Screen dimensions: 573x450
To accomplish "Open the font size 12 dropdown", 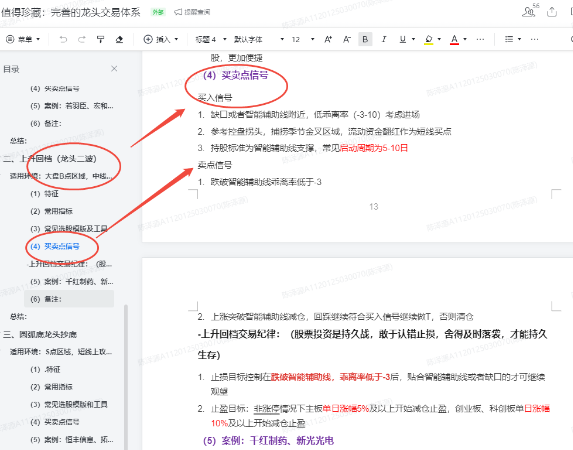I will 303,39.
